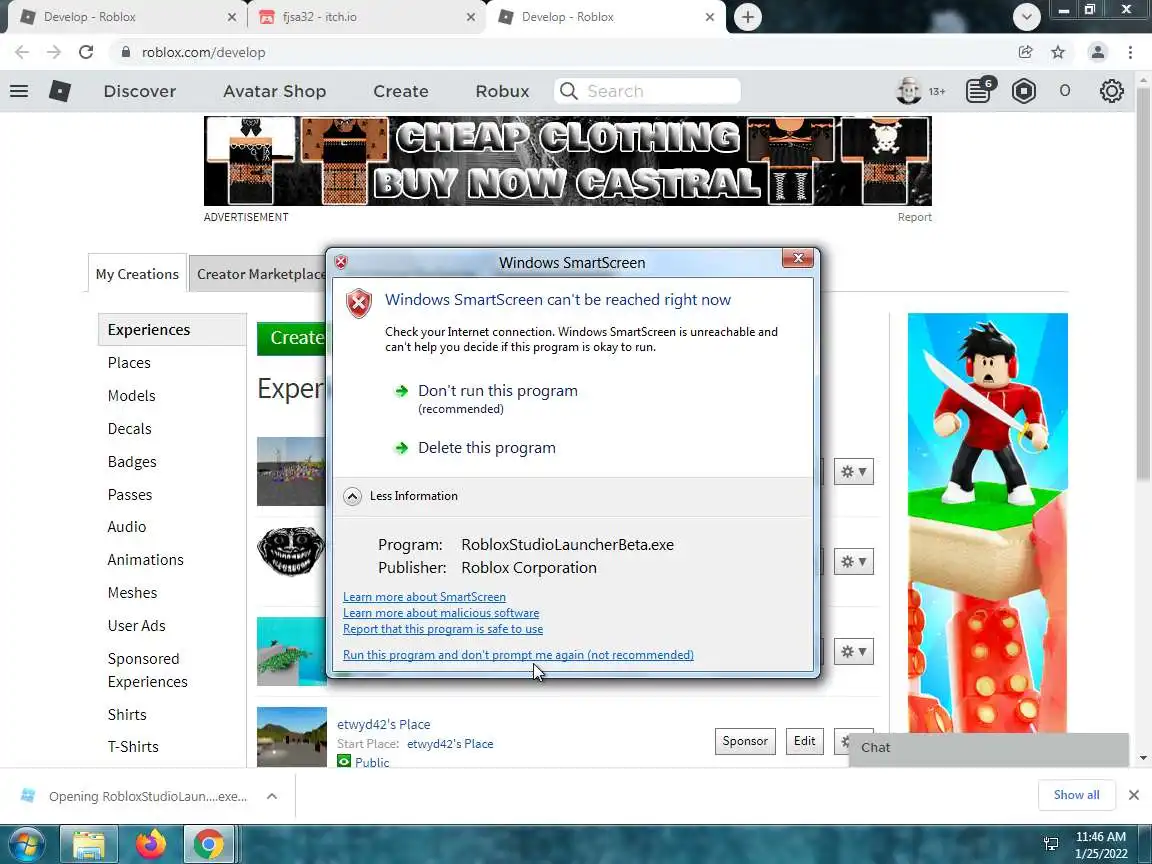
Task: Open gear dropdown for the first experience
Action: click(854, 472)
